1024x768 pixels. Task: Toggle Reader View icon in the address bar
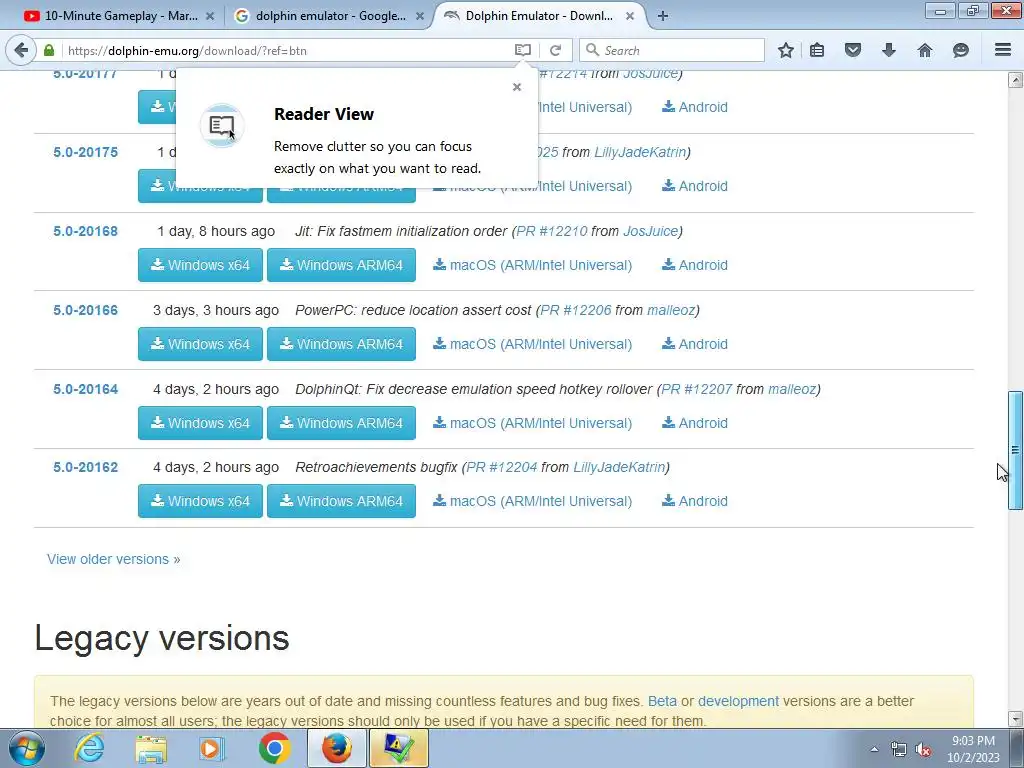pos(522,50)
